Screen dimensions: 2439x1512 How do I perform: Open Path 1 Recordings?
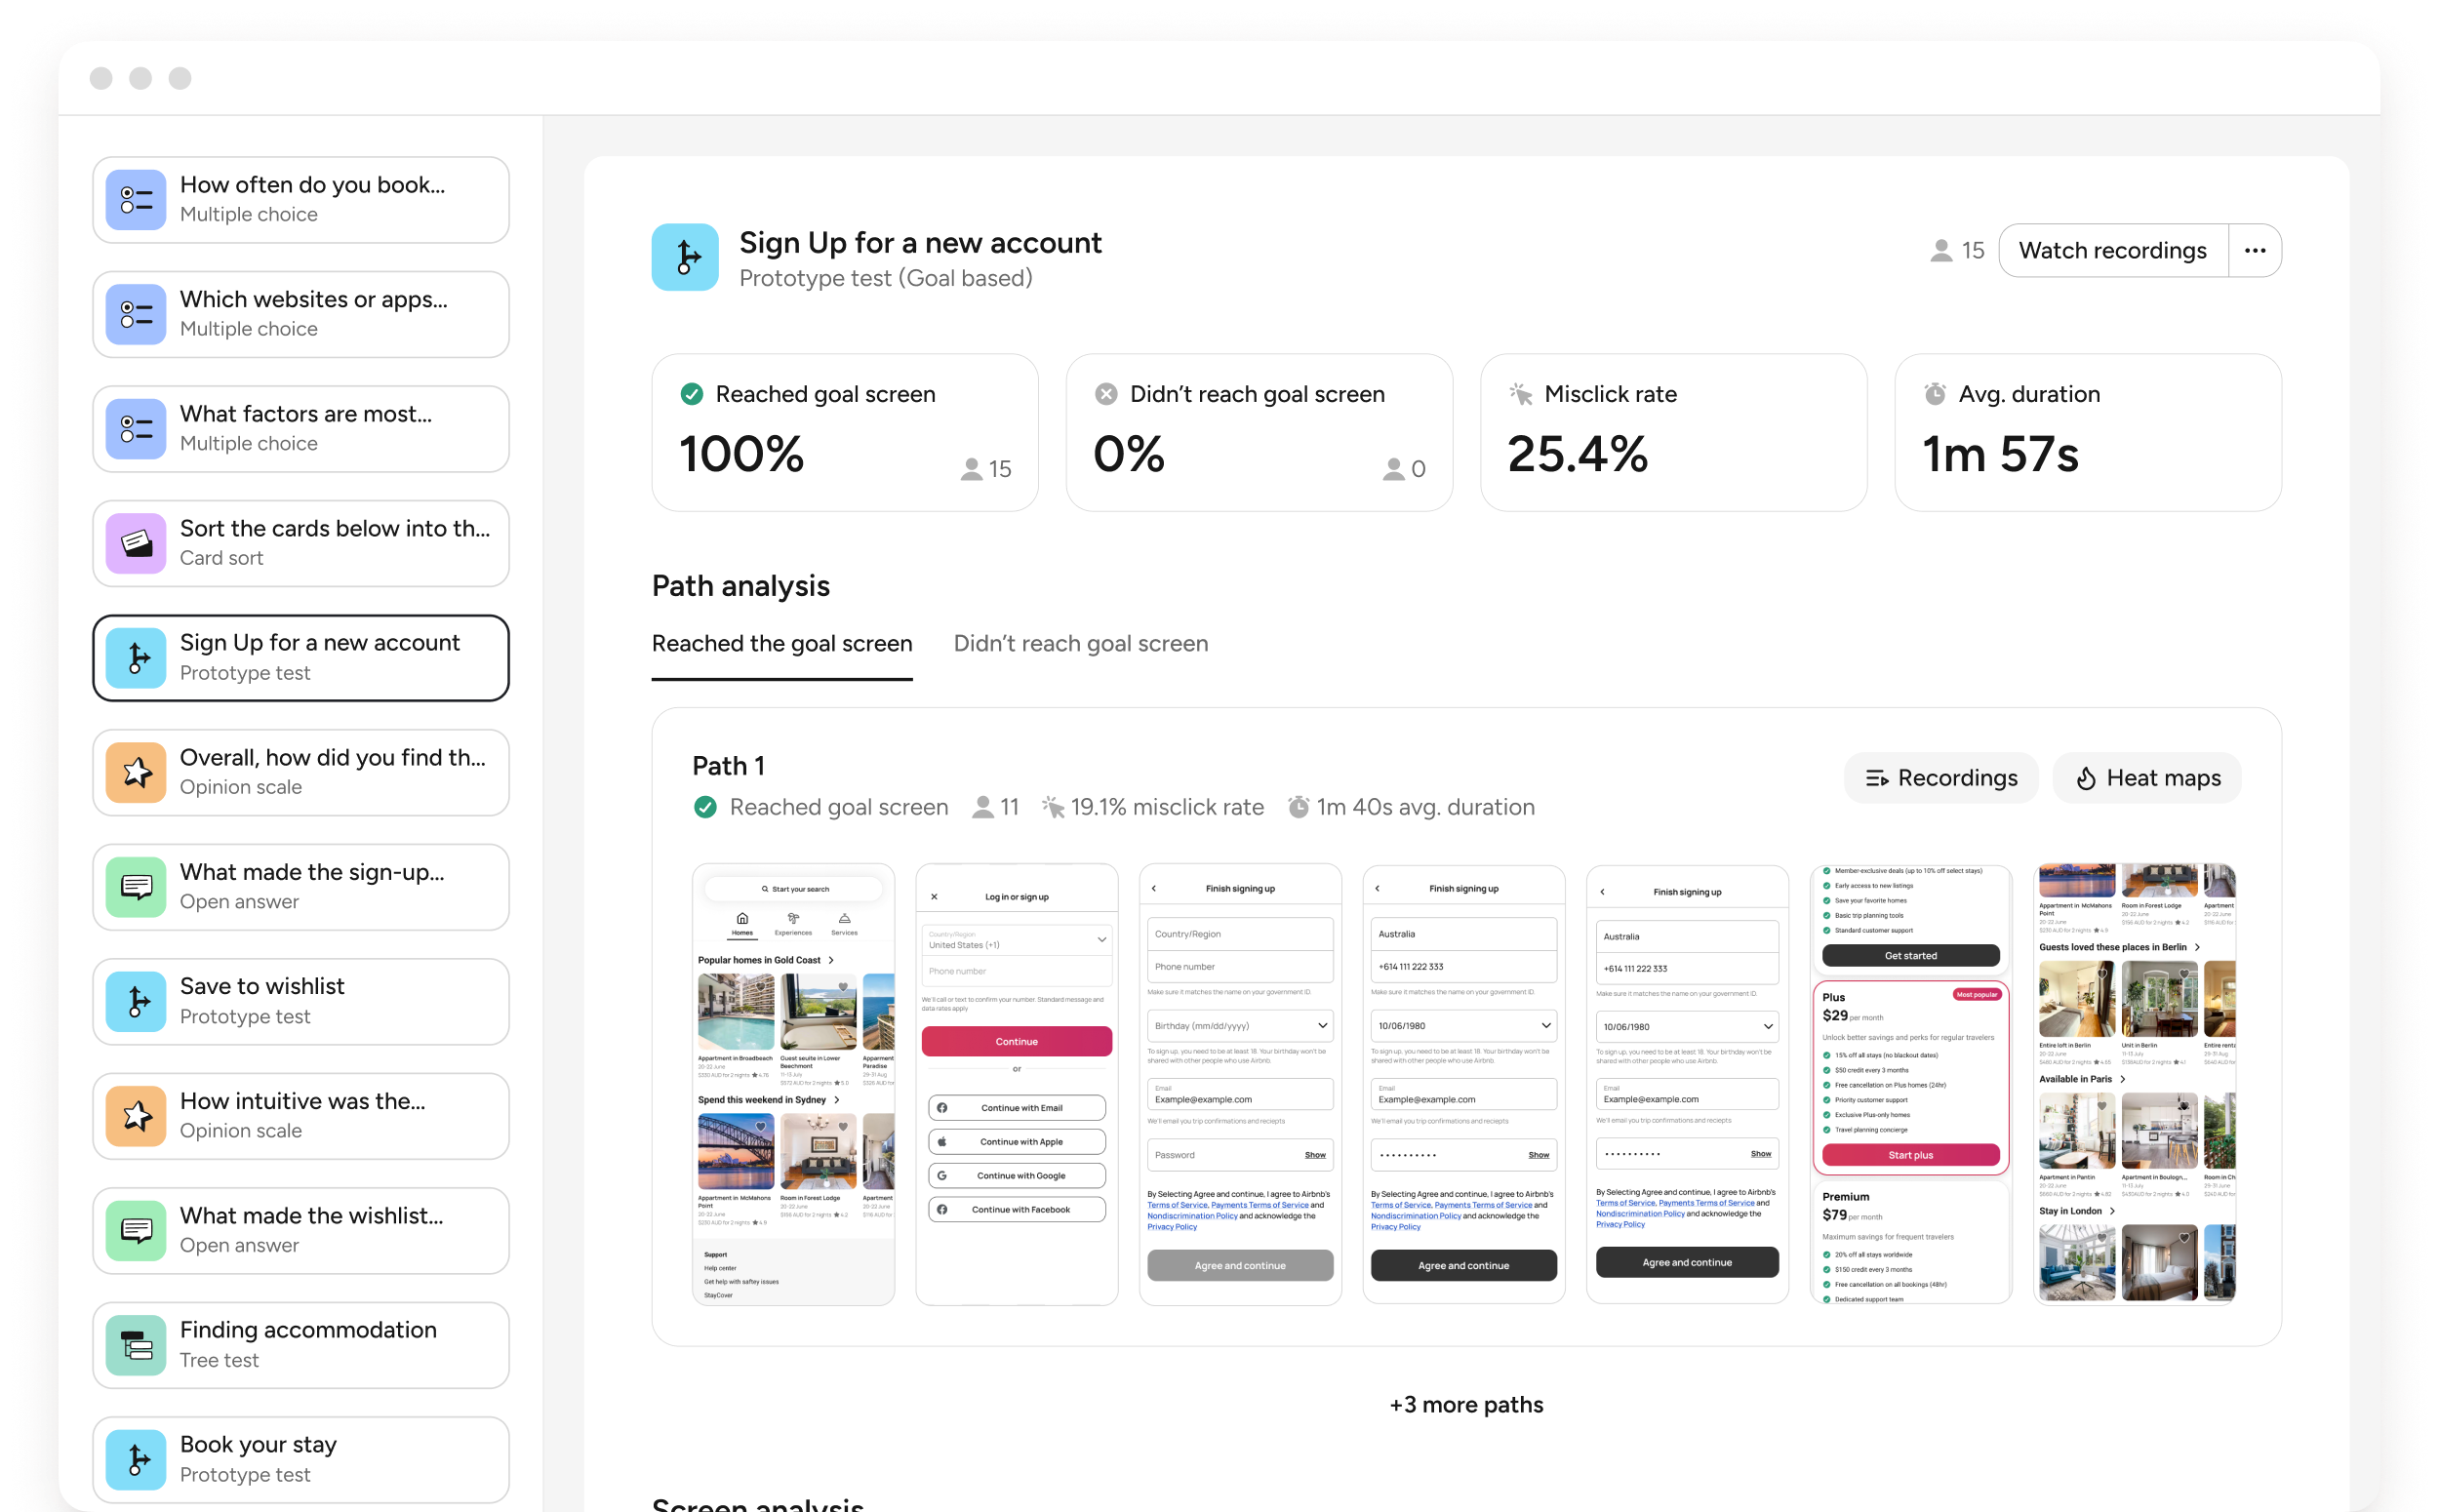click(x=1941, y=778)
